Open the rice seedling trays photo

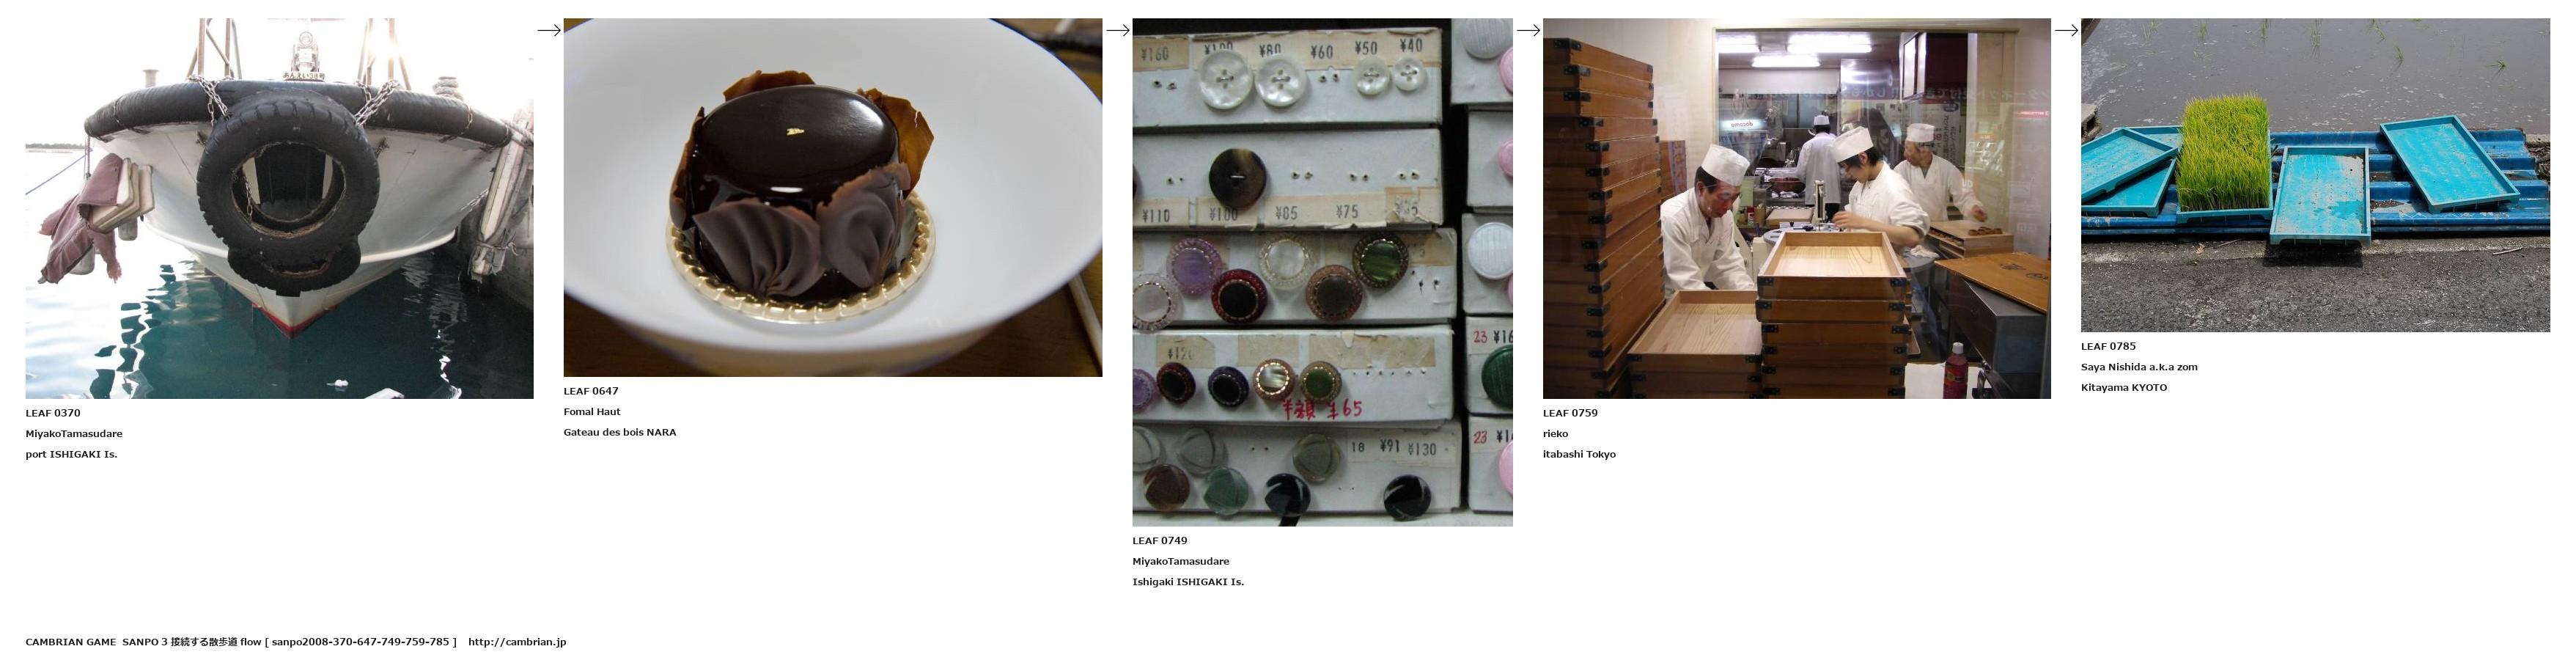point(2315,175)
